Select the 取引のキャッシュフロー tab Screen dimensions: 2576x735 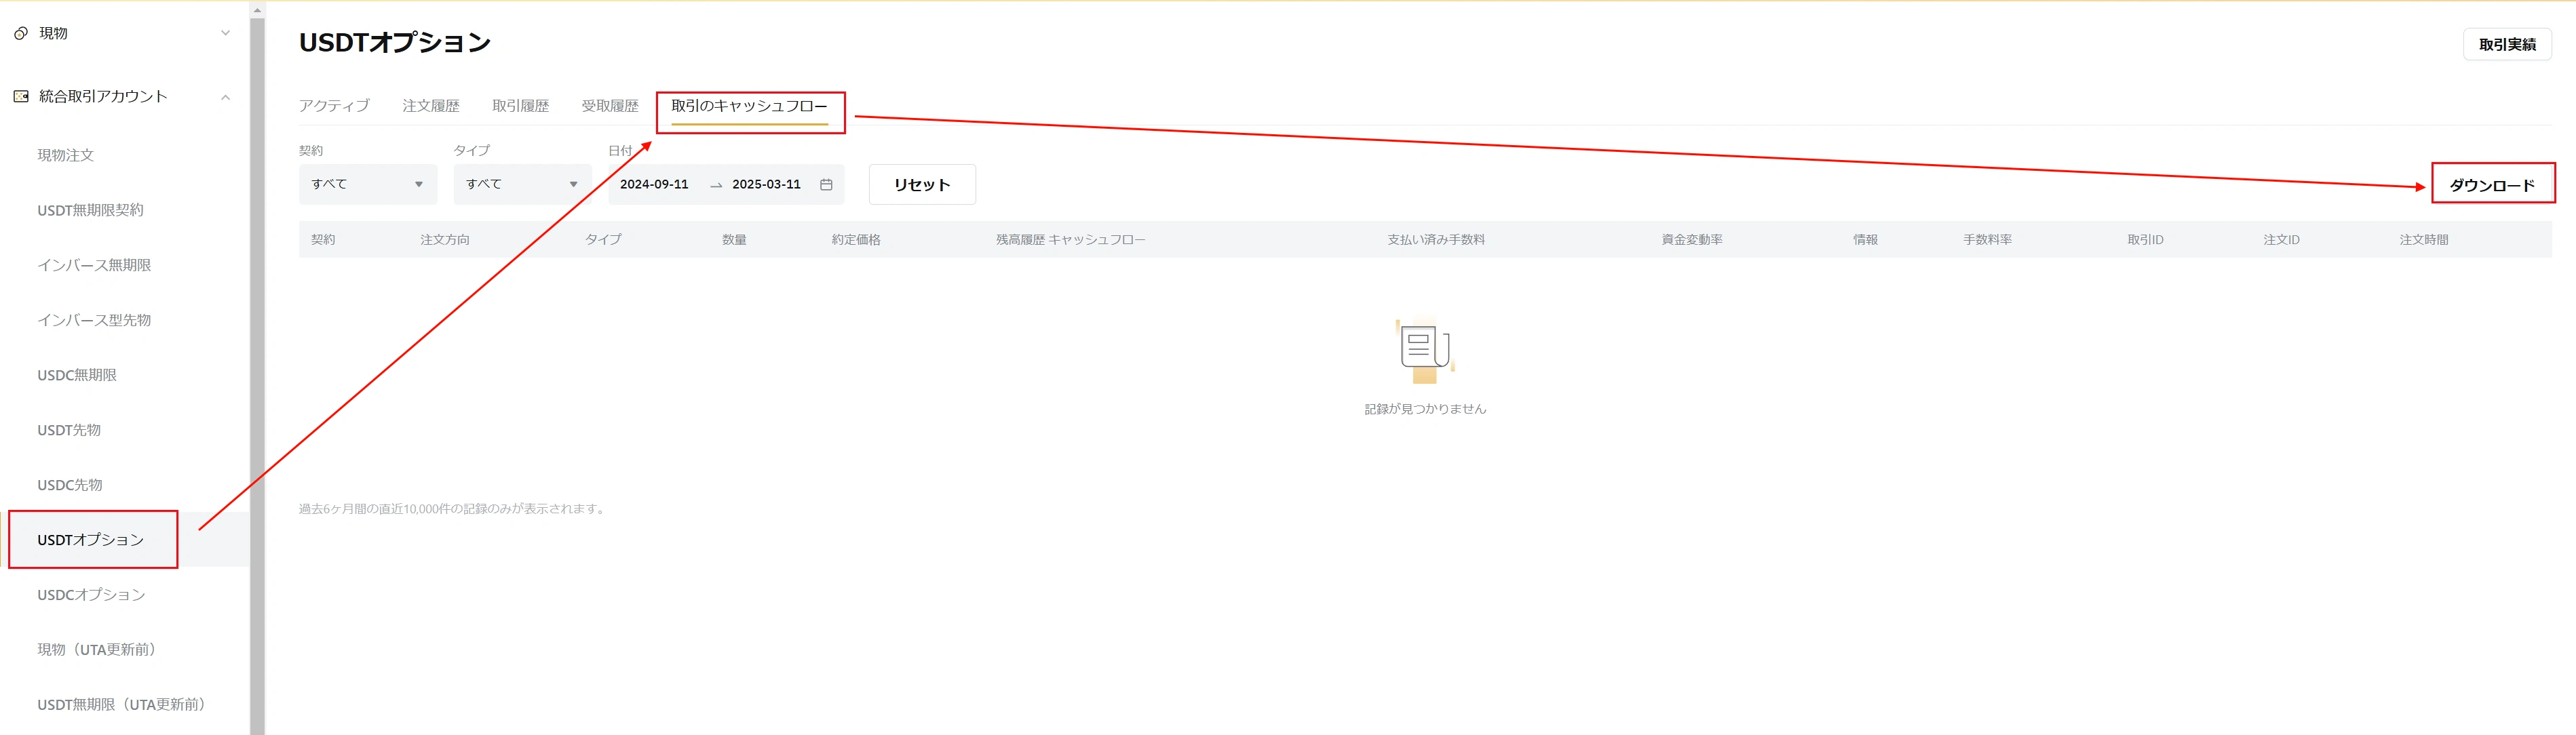749,106
